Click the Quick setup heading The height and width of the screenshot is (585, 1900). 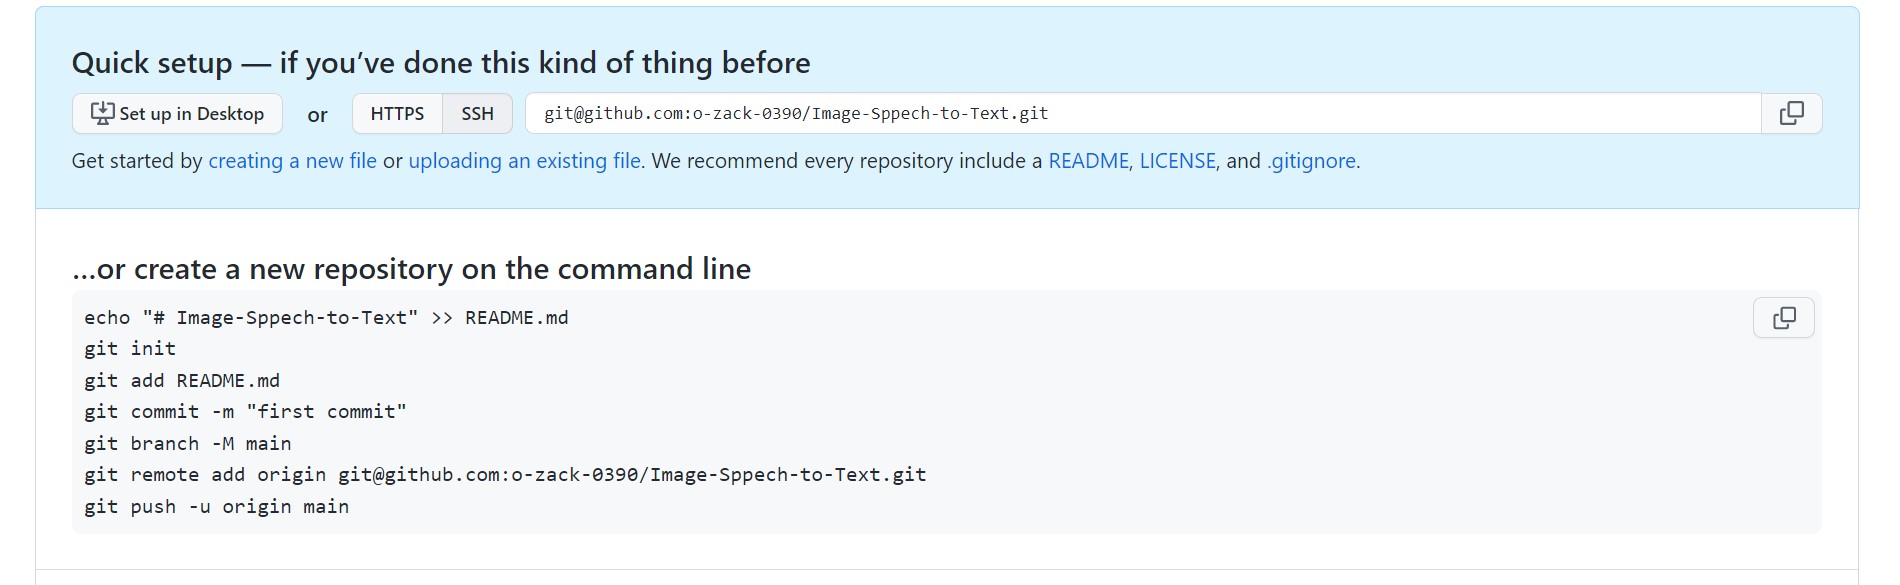coord(441,63)
